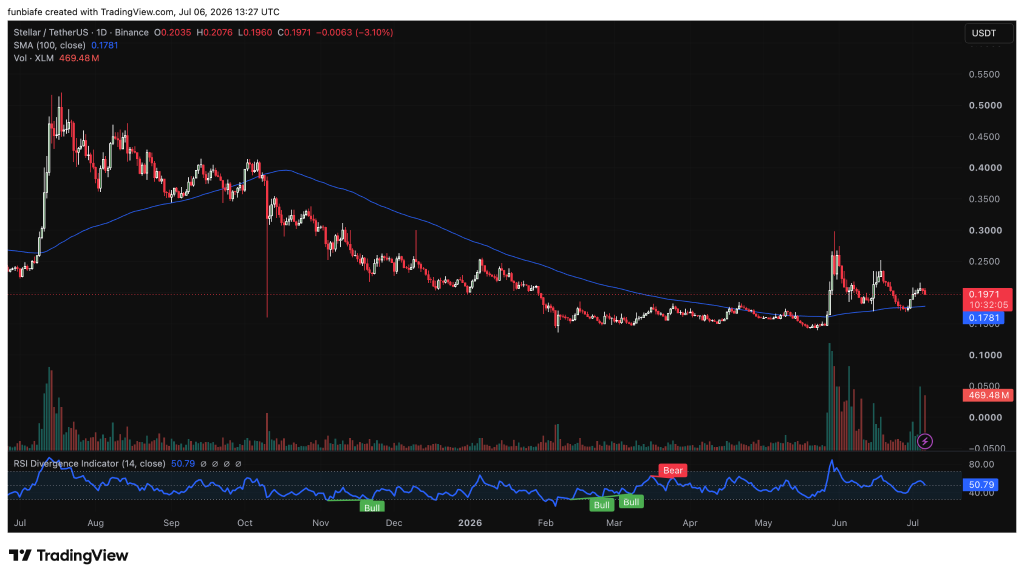Click 50.79 value beside RSI legend
Viewport: 1024px width, 578px height.
point(183,464)
